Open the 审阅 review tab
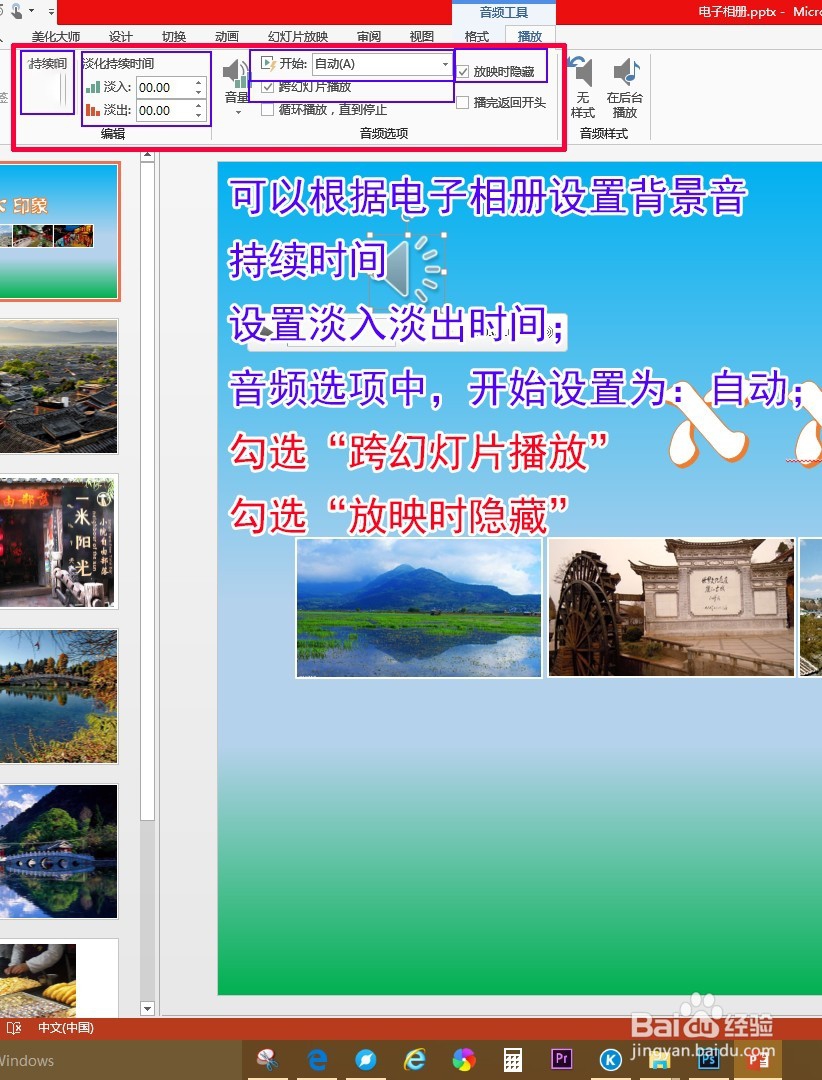This screenshot has height=1080, width=822. pyautogui.click(x=369, y=37)
